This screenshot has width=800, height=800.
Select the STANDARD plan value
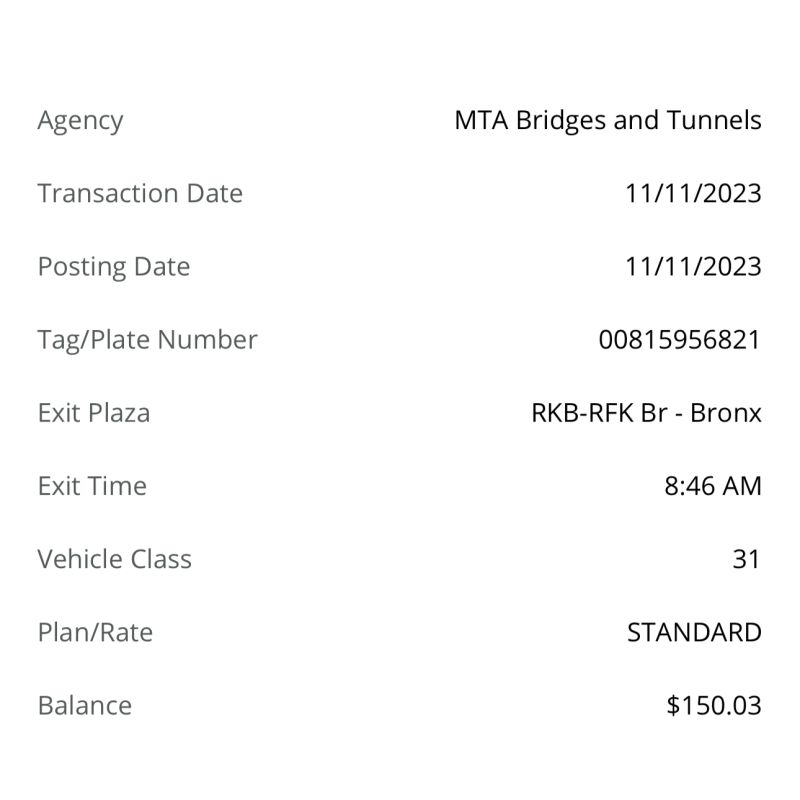pos(694,633)
